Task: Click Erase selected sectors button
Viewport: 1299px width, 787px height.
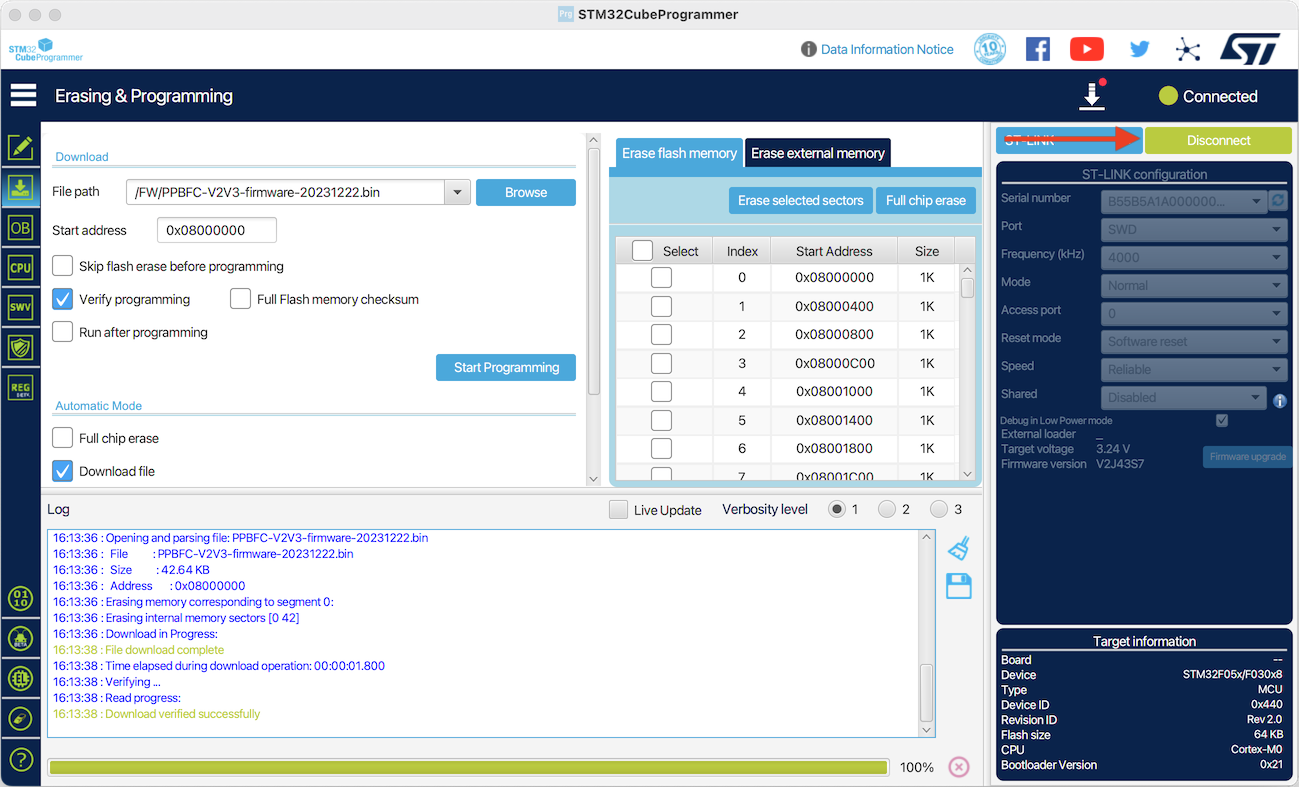Action: pos(801,200)
